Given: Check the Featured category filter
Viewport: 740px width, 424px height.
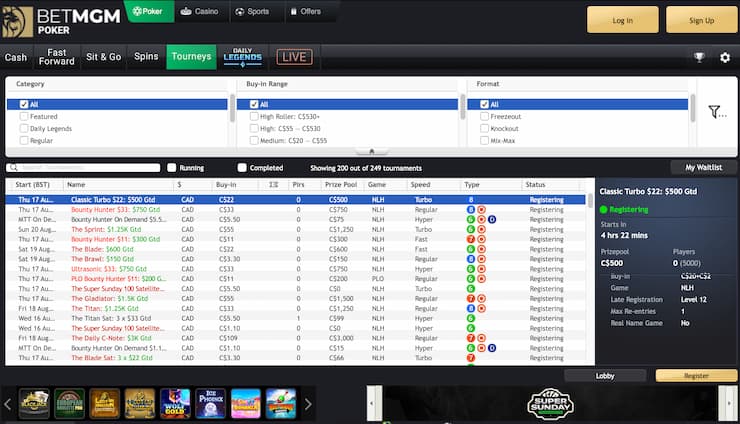Looking at the screenshot, I should click(24, 116).
